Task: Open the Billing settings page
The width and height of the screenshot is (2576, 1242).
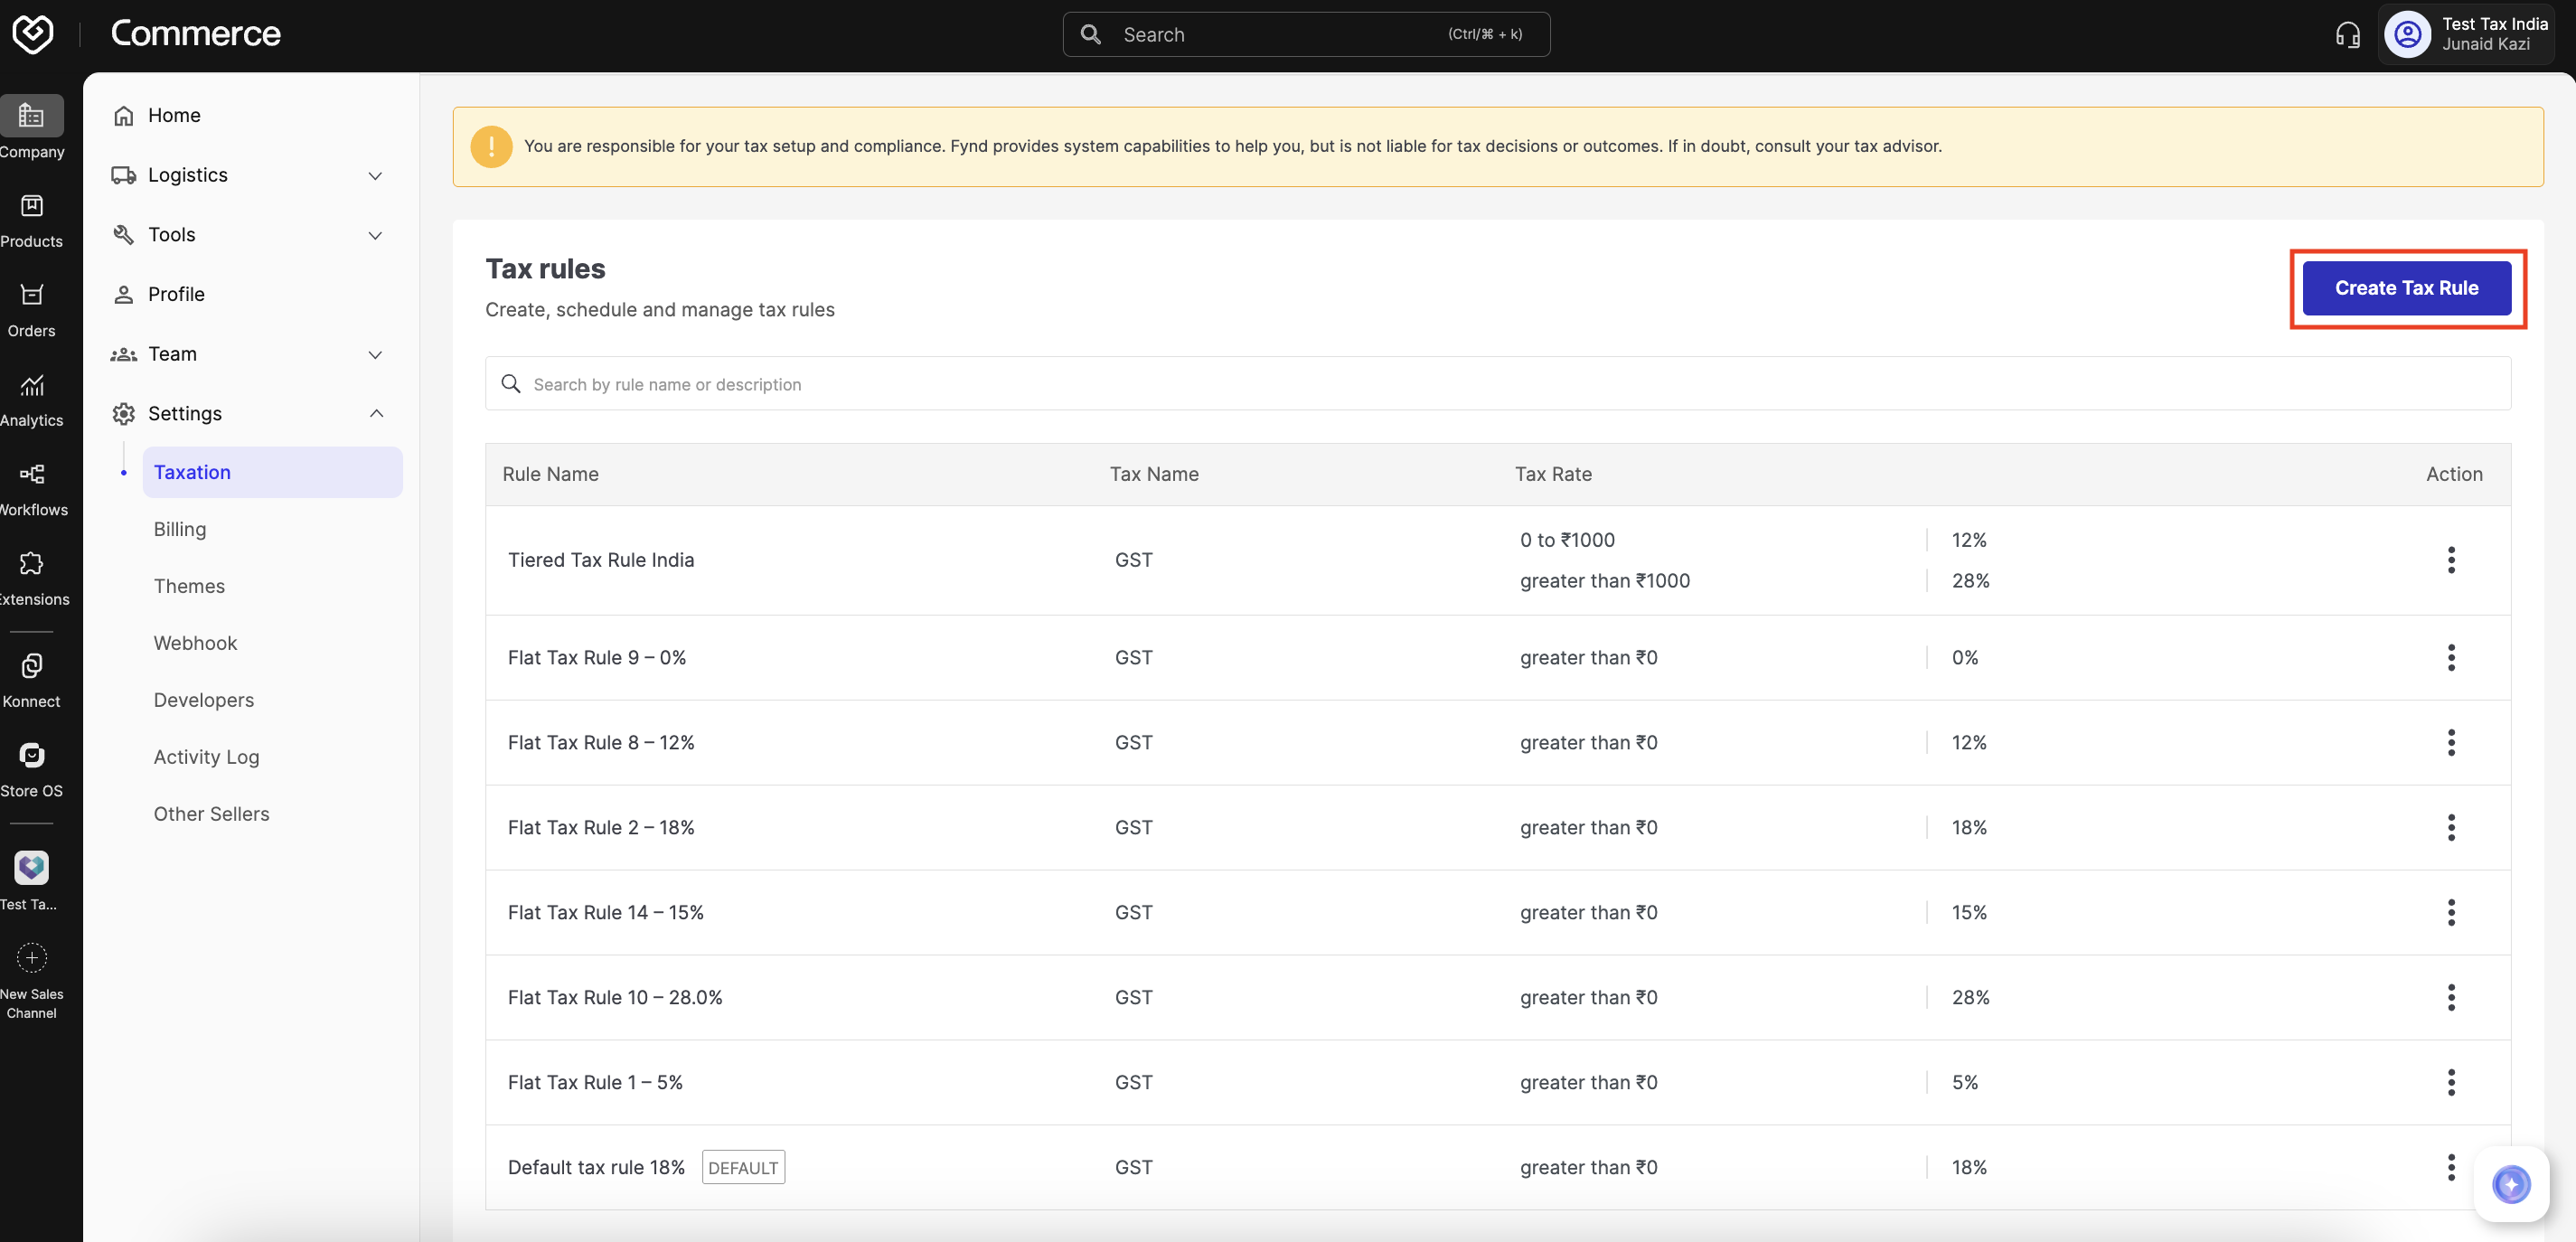Action: pyautogui.click(x=180, y=530)
